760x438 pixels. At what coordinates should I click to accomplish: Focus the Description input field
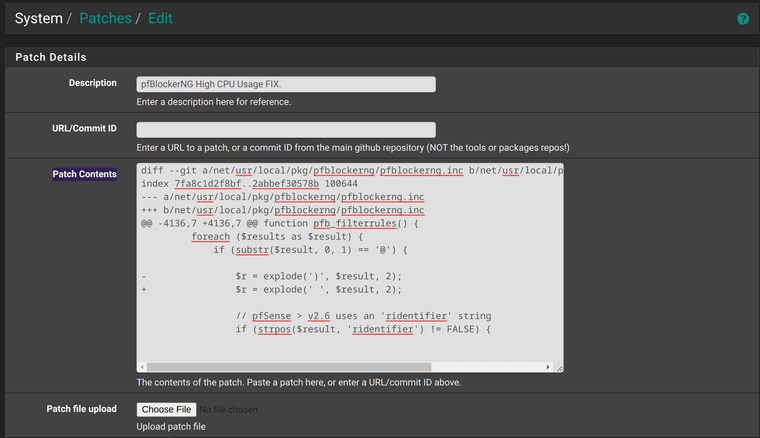click(286, 84)
